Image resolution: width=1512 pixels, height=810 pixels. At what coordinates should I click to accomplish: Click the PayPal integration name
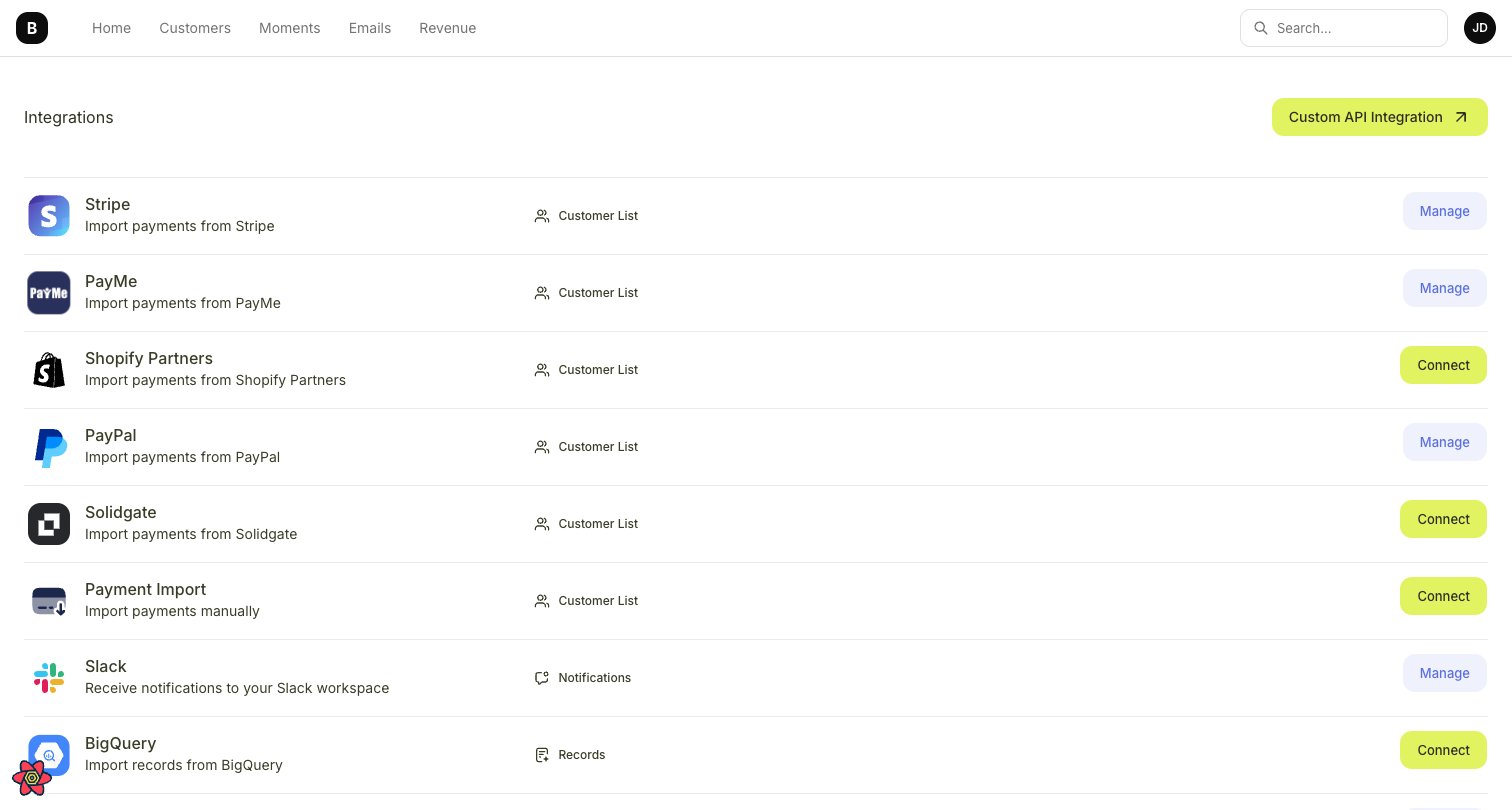coord(111,435)
